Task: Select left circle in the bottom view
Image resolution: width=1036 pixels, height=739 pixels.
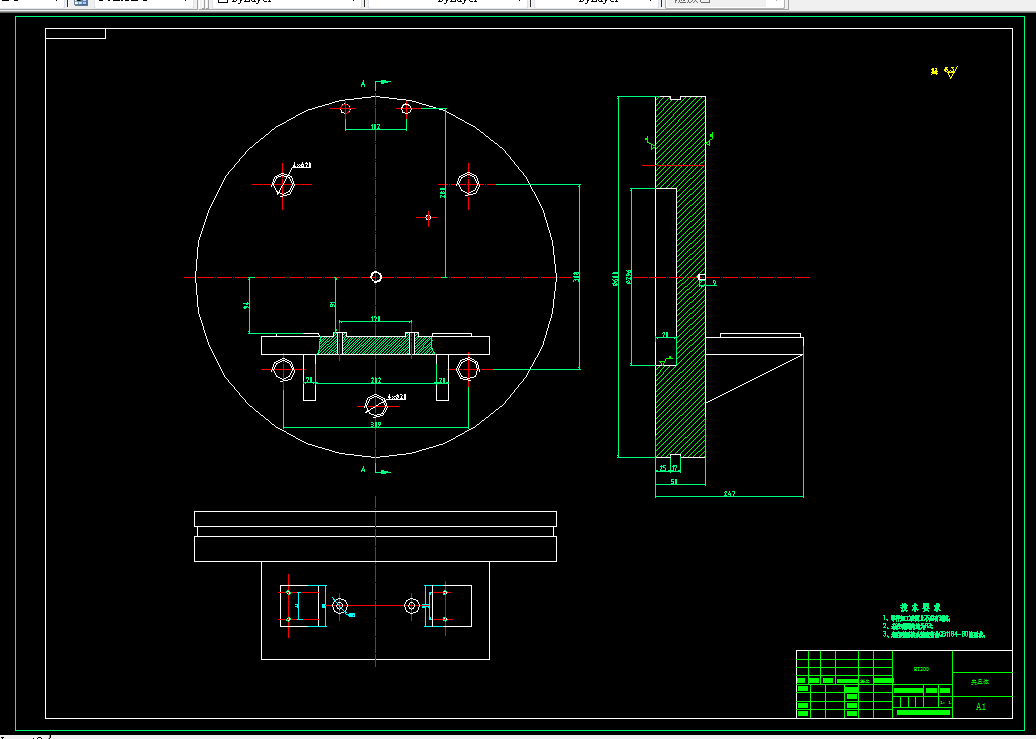Action: click(340, 605)
